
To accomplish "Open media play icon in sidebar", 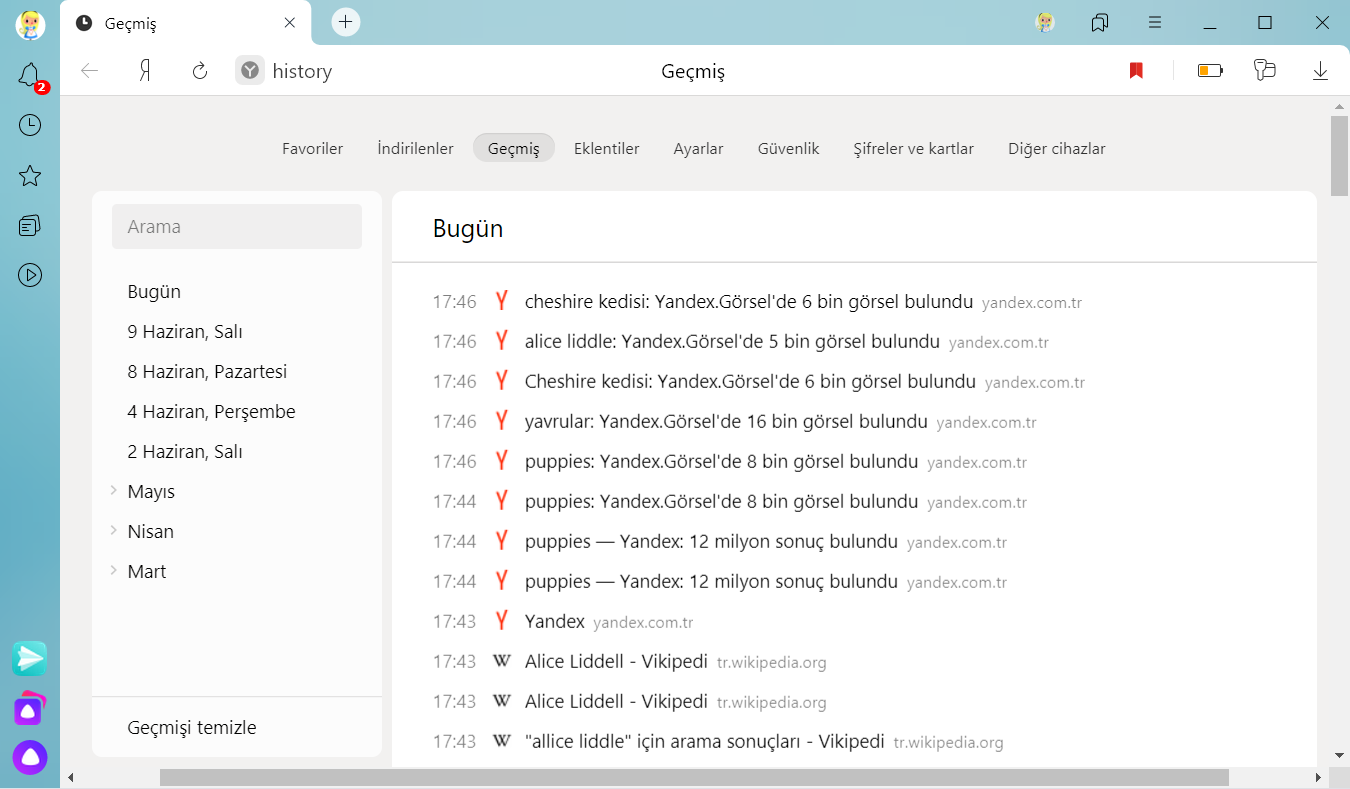I will pos(30,275).
